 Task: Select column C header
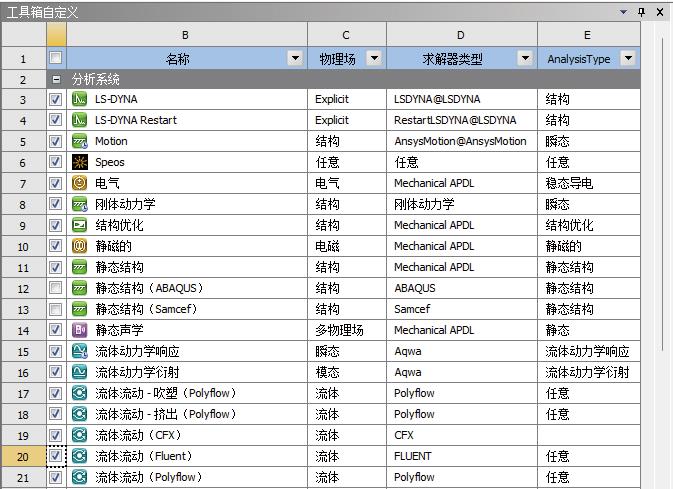click(x=347, y=35)
